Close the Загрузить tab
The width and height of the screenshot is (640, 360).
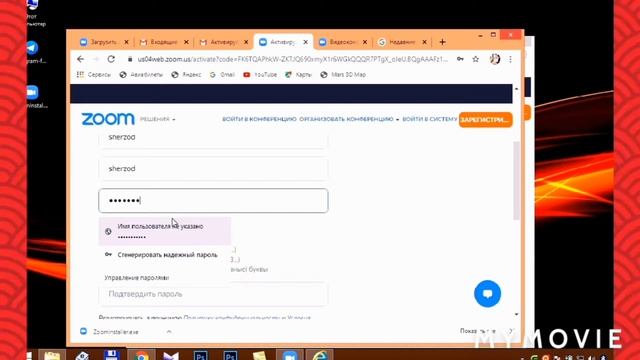point(127,42)
